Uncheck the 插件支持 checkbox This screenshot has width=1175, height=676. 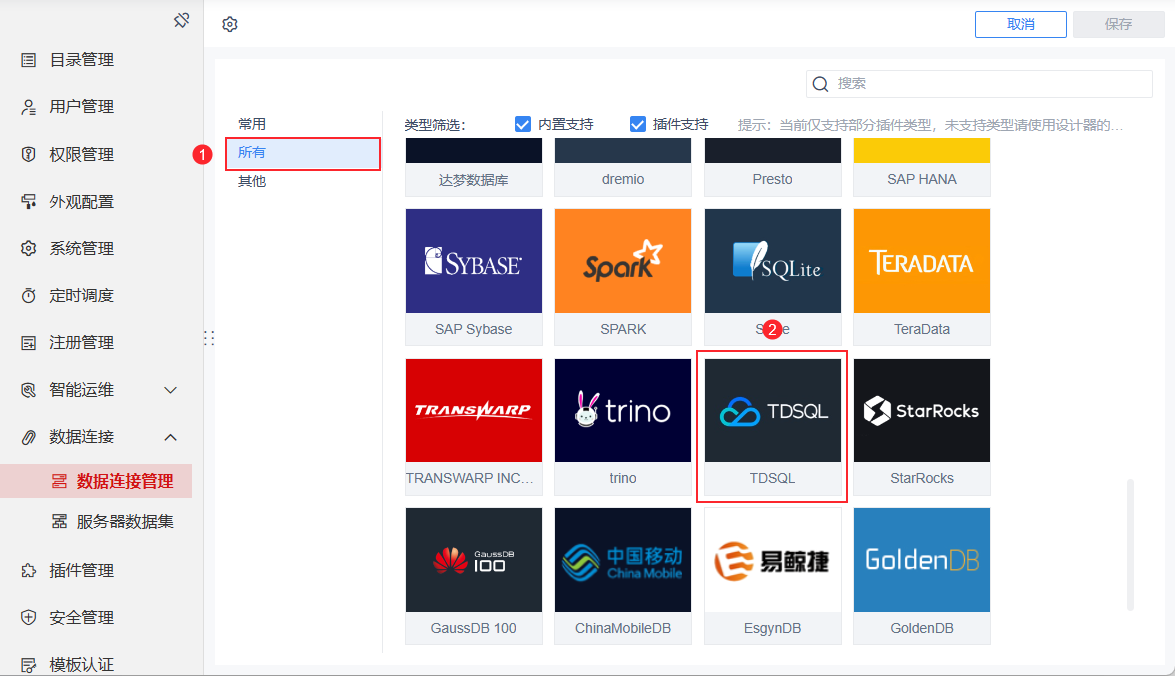pyautogui.click(x=638, y=124)
